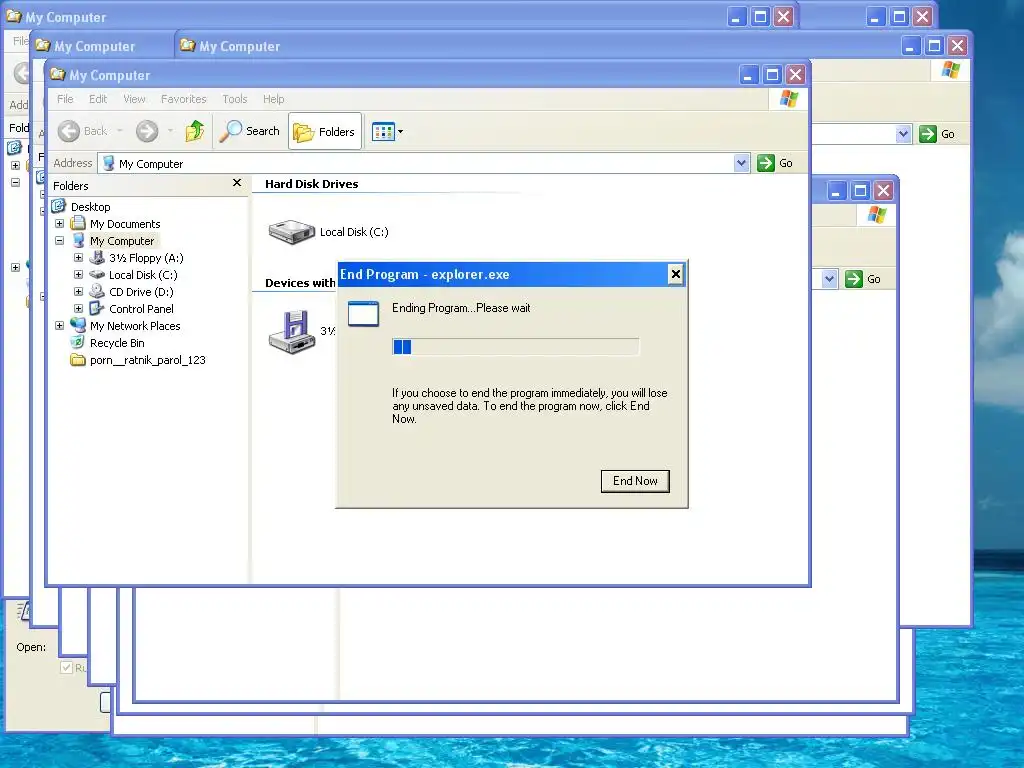Click the Up folder icon in the toolbar
The height and width of the screenshot is (768, 1024).
(x=195, y=131)
